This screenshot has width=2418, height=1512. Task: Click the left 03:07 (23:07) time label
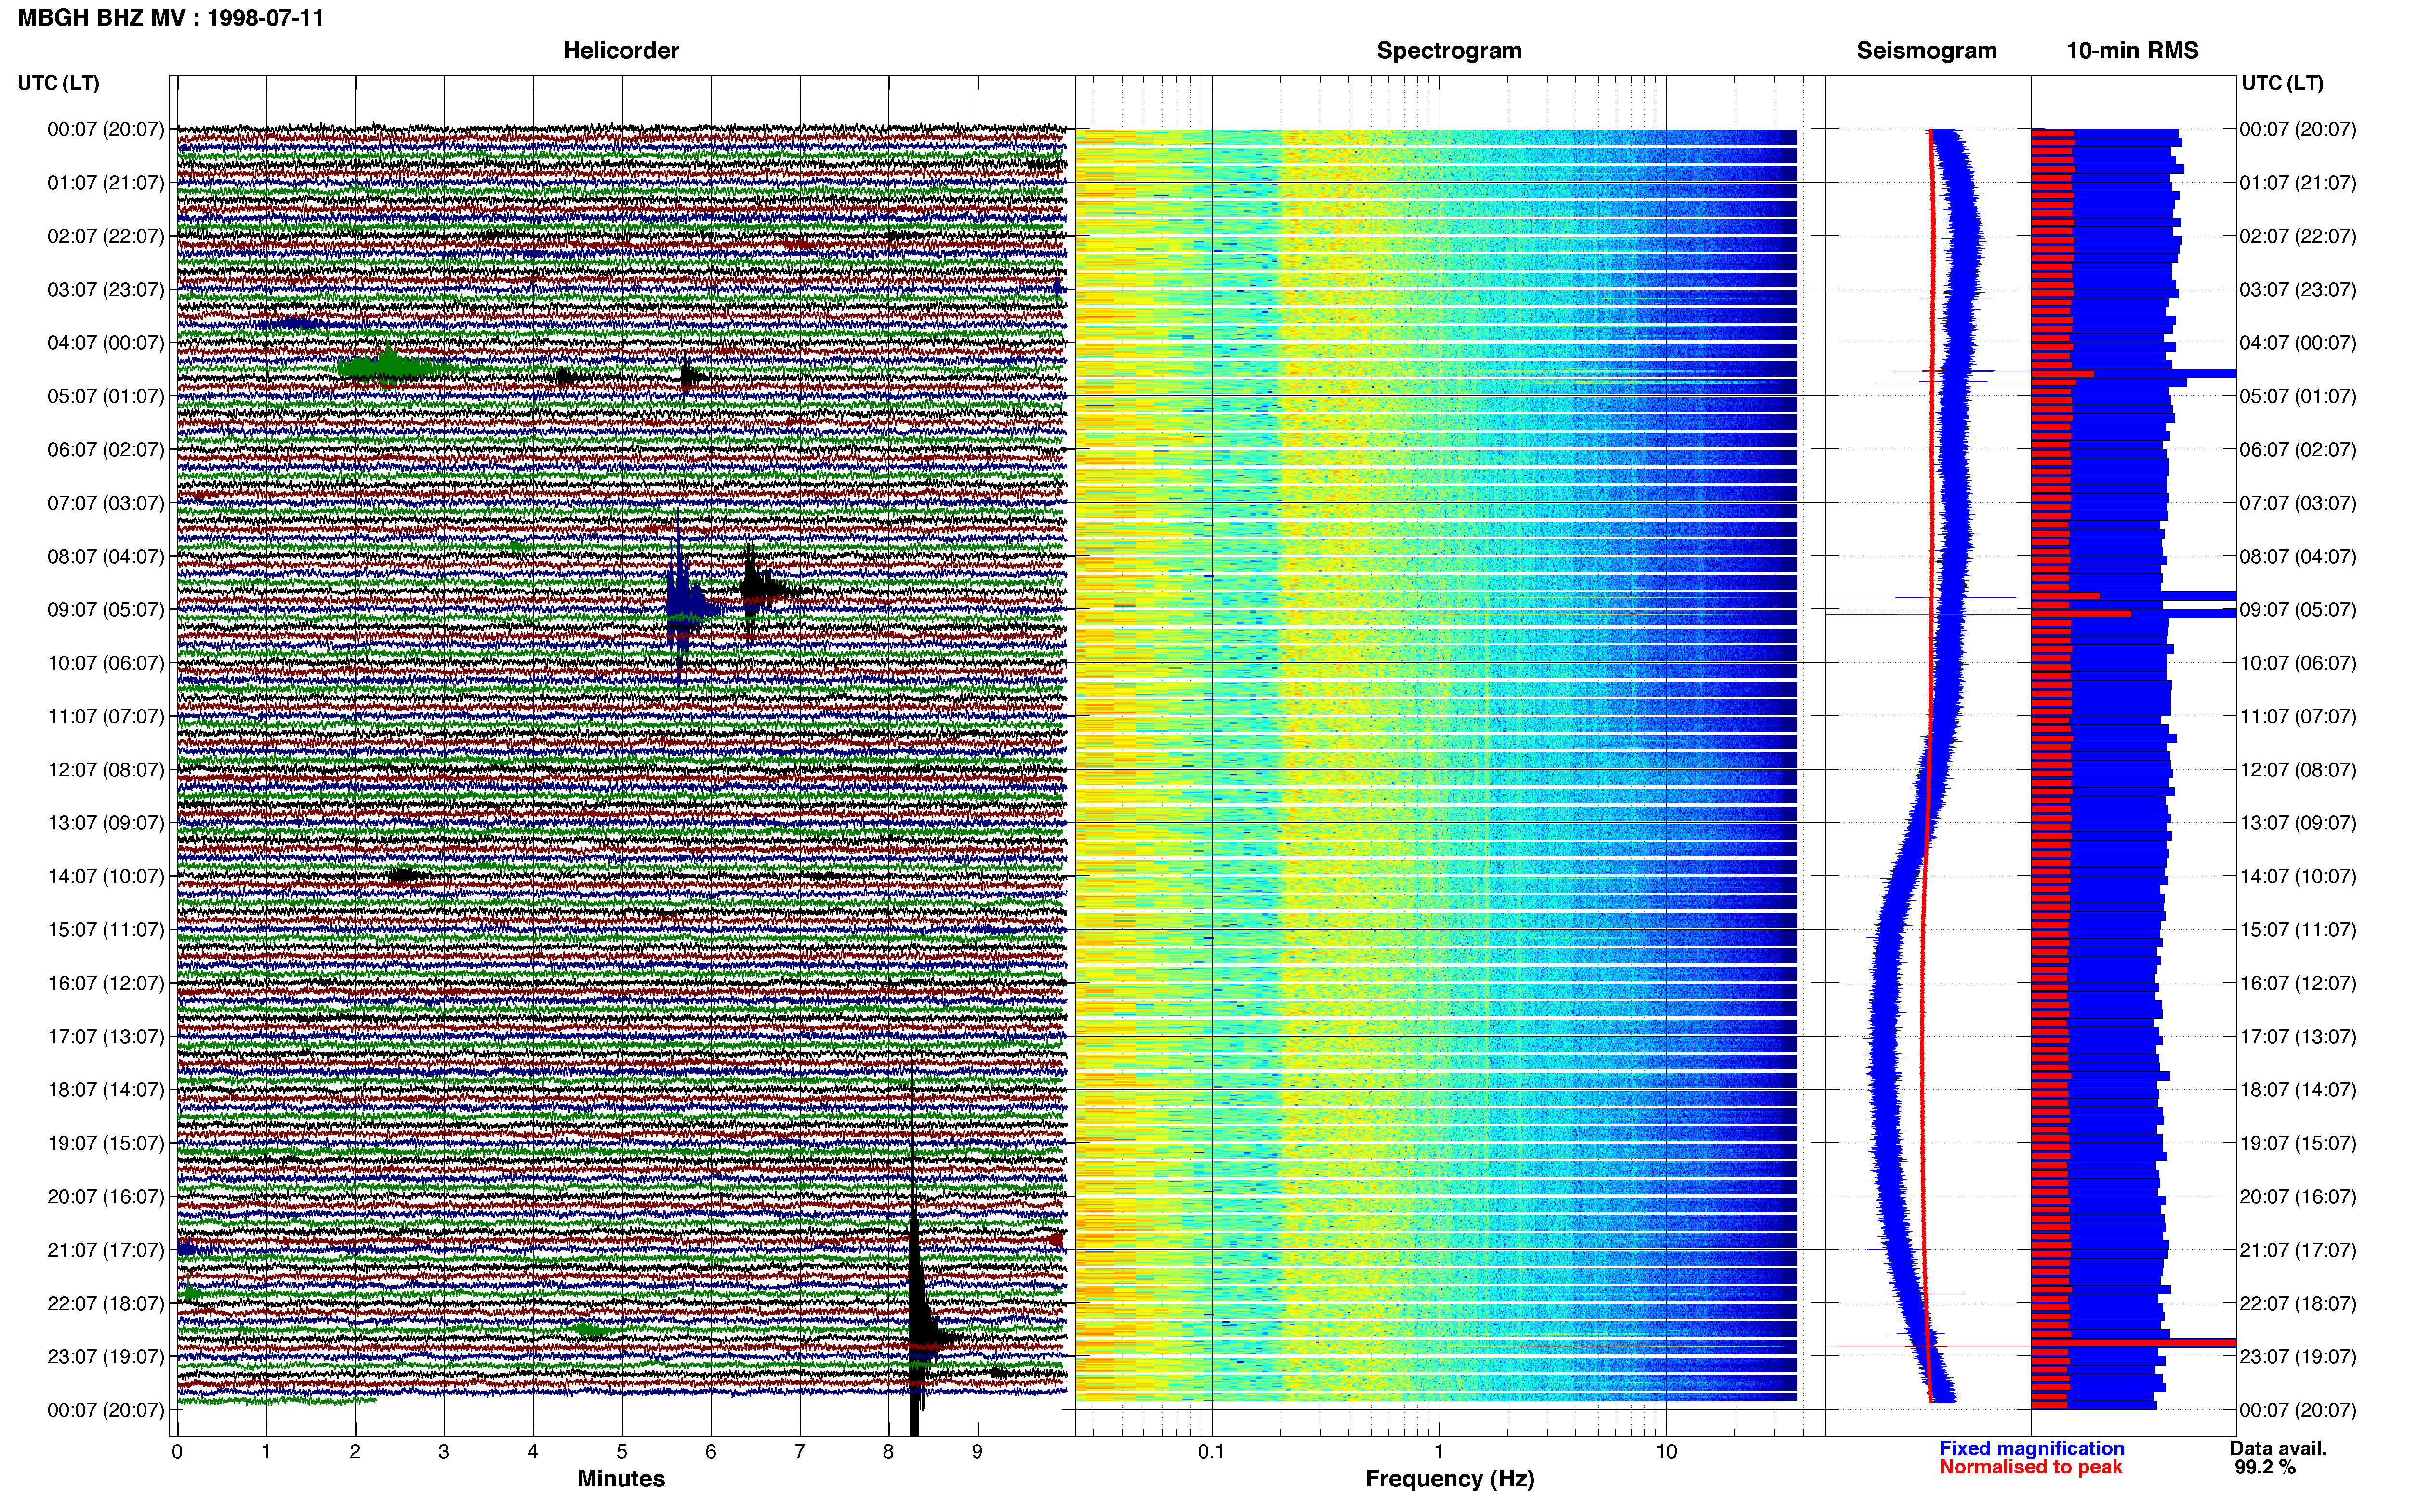click(106, 289)
